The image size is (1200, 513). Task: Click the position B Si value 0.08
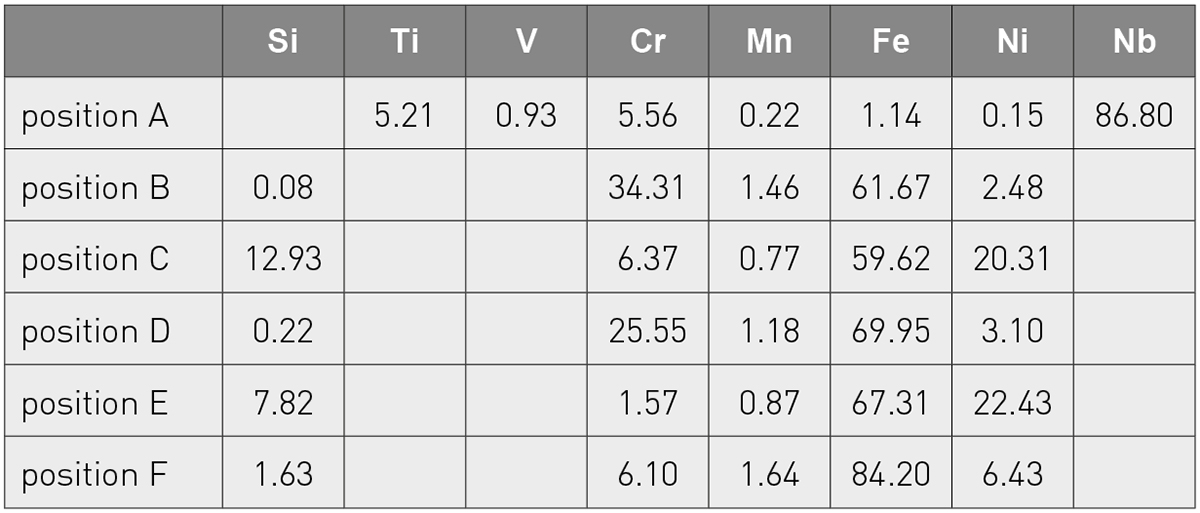[283, 186]
